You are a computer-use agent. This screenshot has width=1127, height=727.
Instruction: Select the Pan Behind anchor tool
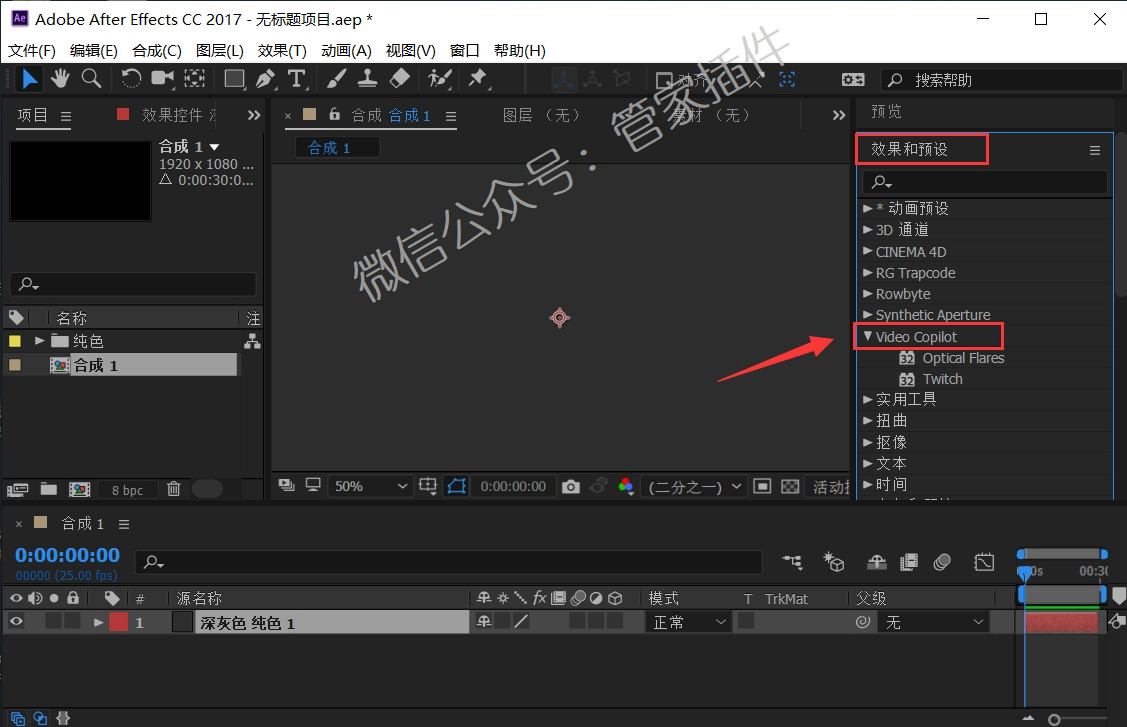point(195,78)
